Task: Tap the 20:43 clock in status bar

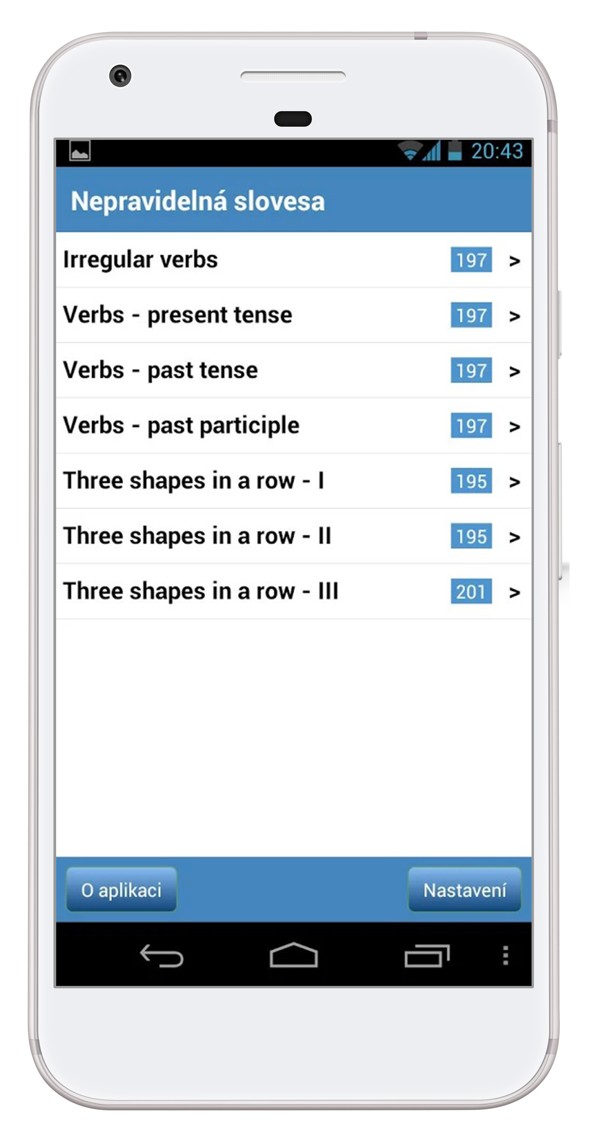Action: pyautogui.click(x=497, y=151)
